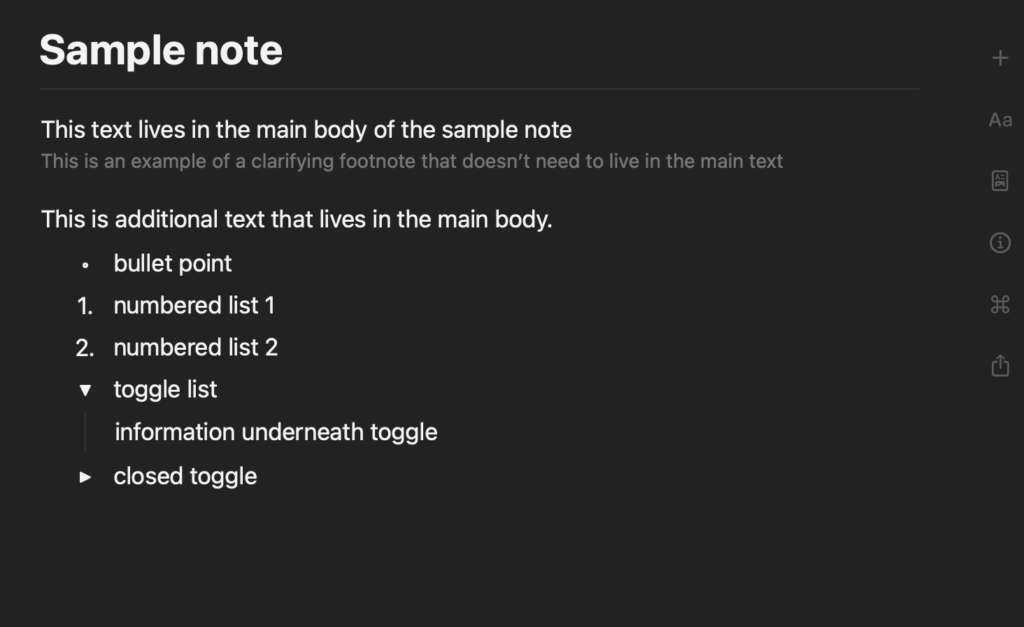The image size is (1024, 627).
Task: Select the gray footnote text
Action: (412, 161)
